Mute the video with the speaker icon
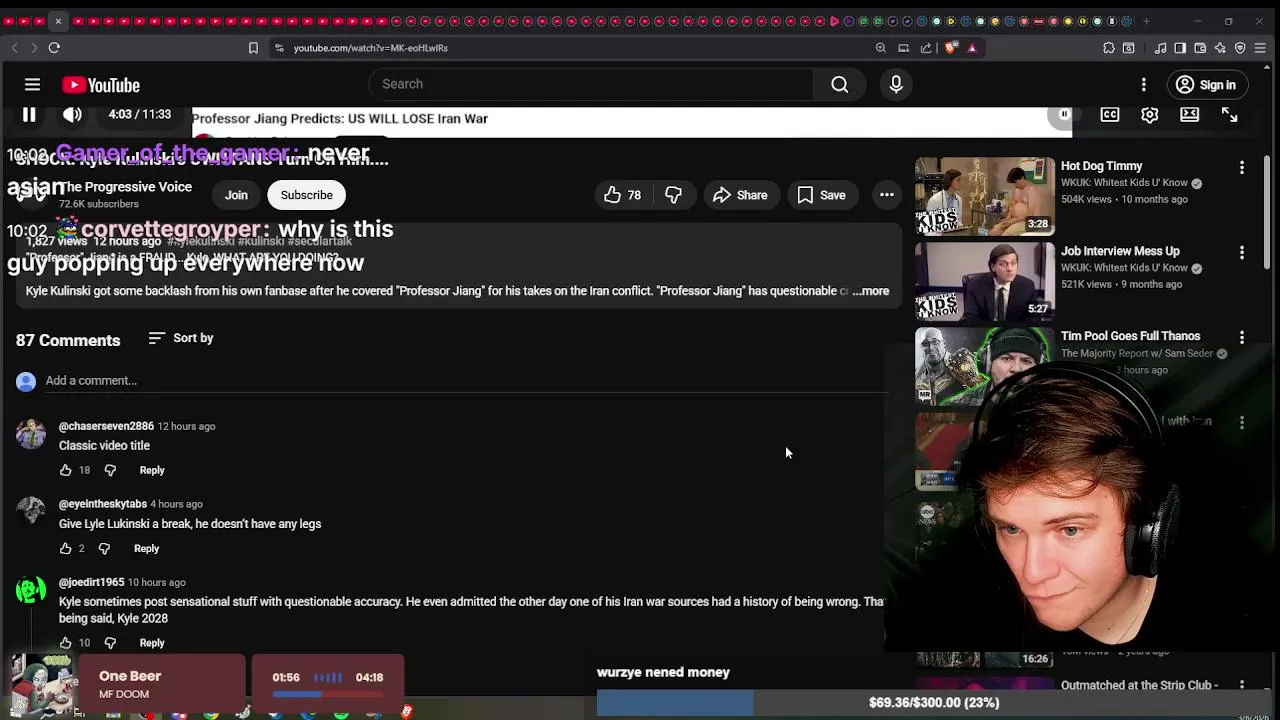The width and height of the screenshot is (1280, 720). pos(72,115)
